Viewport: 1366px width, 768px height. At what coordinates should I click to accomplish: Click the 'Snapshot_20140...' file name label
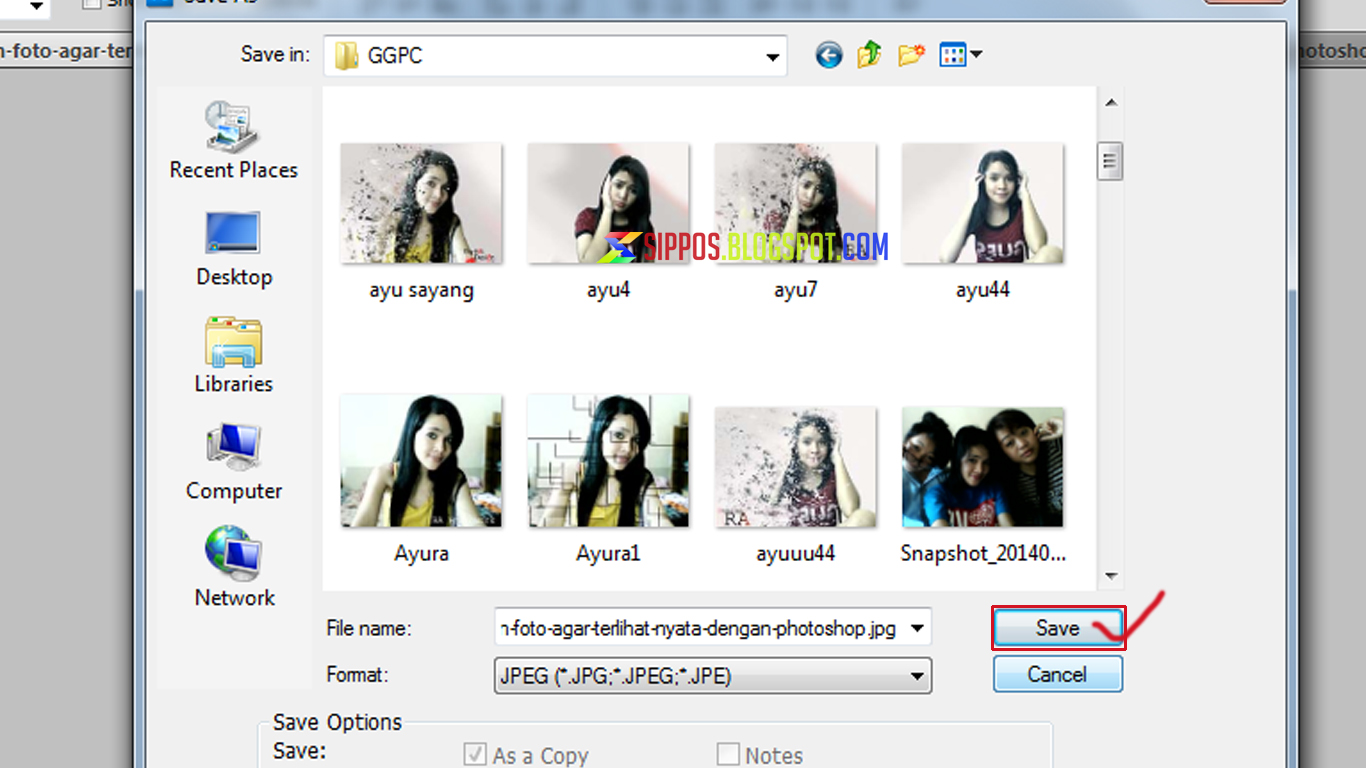click(983, 554)
